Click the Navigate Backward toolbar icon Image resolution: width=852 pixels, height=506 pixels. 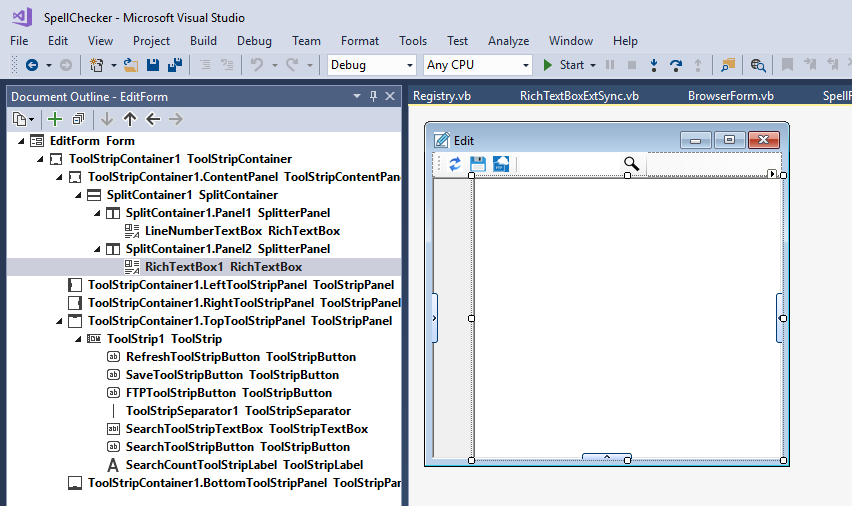click(32, 65)
